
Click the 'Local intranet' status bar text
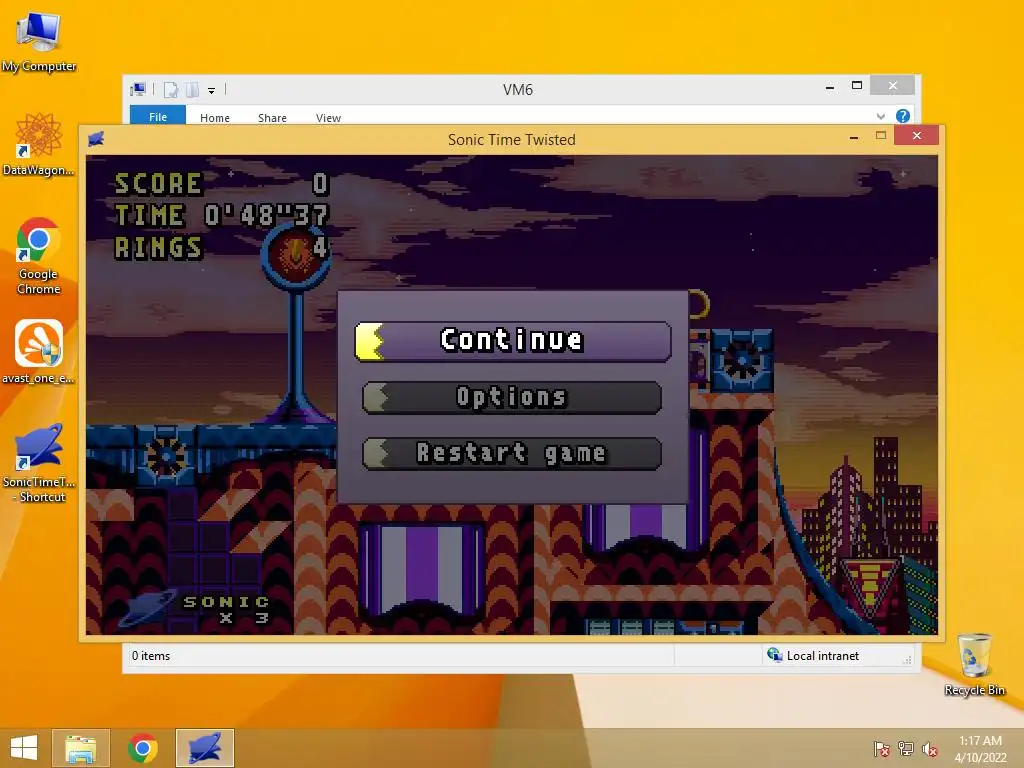823,656
